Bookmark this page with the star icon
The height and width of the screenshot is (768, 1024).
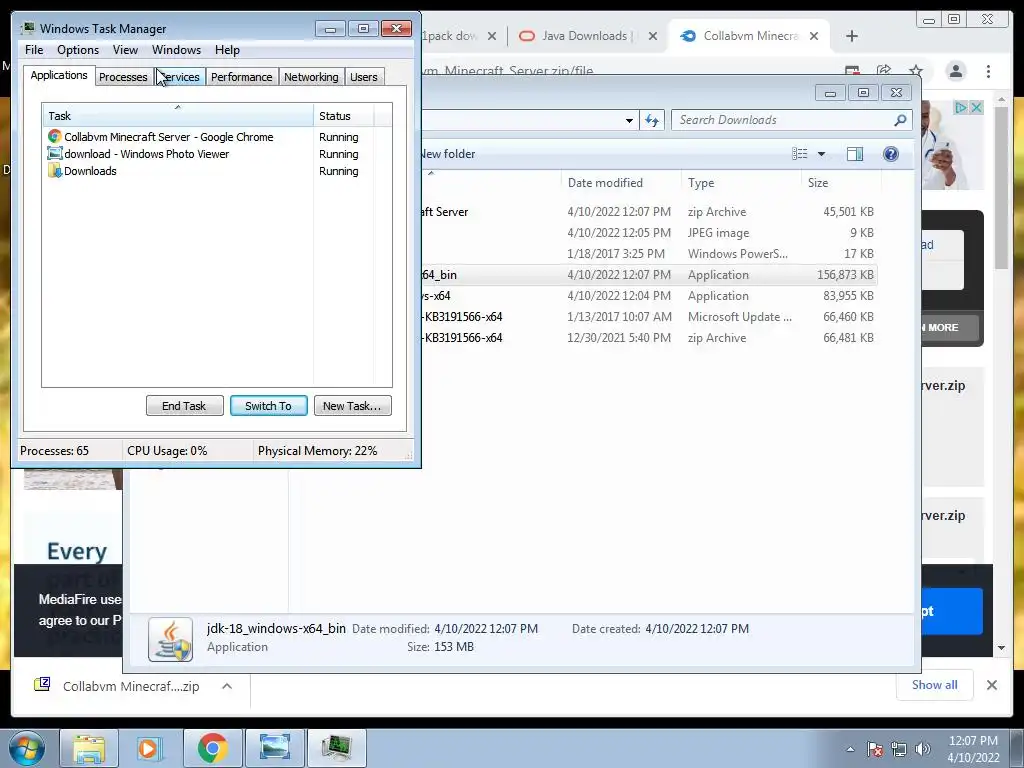point(916,71)
